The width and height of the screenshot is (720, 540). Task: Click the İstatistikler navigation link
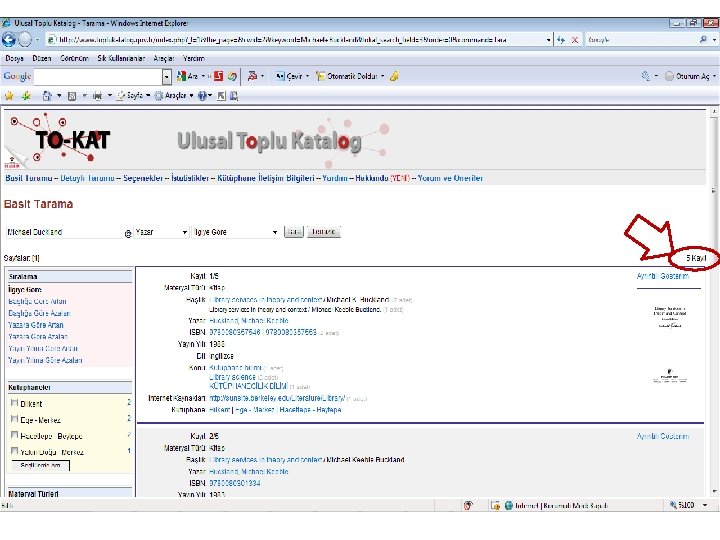click(190, 178)
